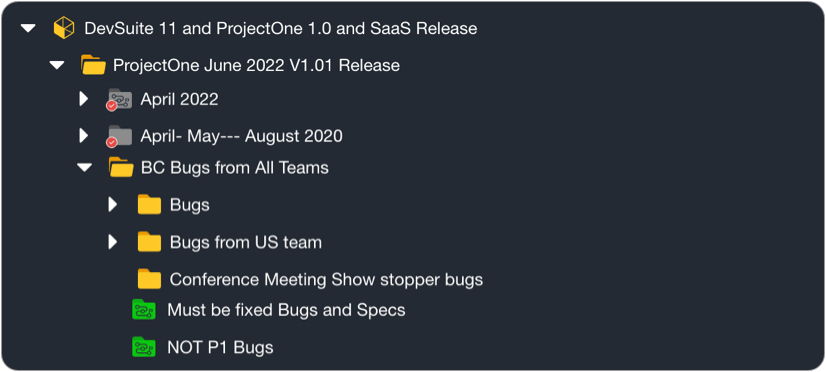Click the April 2022 gray workflow folder icon
Image resolution: width=826 pixels, height=372 pixels.
click(x=120, y=100)
